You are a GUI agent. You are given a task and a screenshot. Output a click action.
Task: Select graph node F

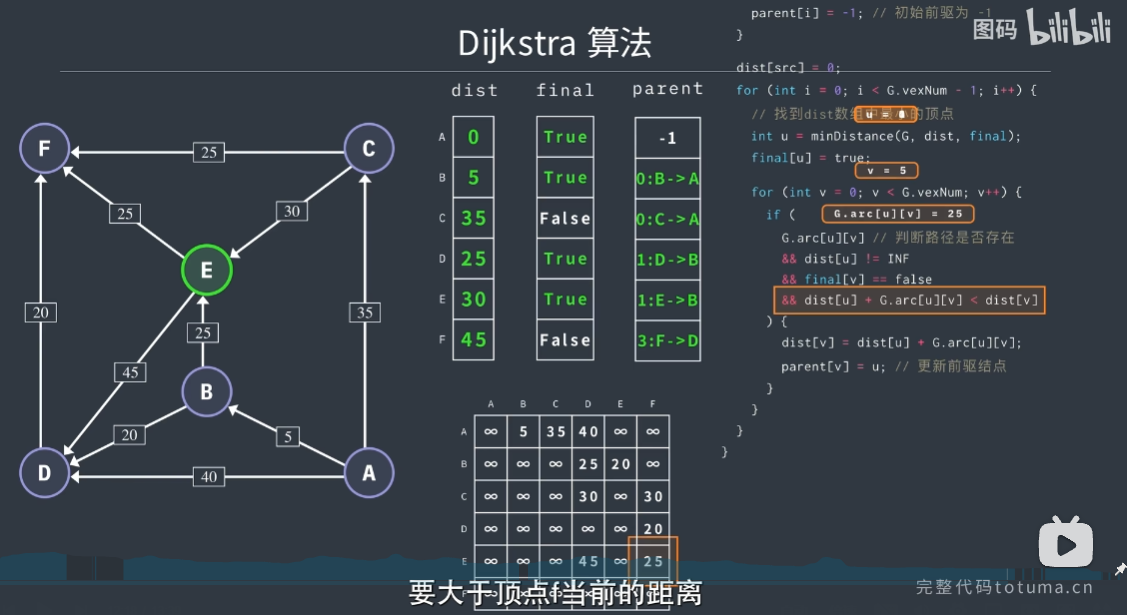pos(44,150)
